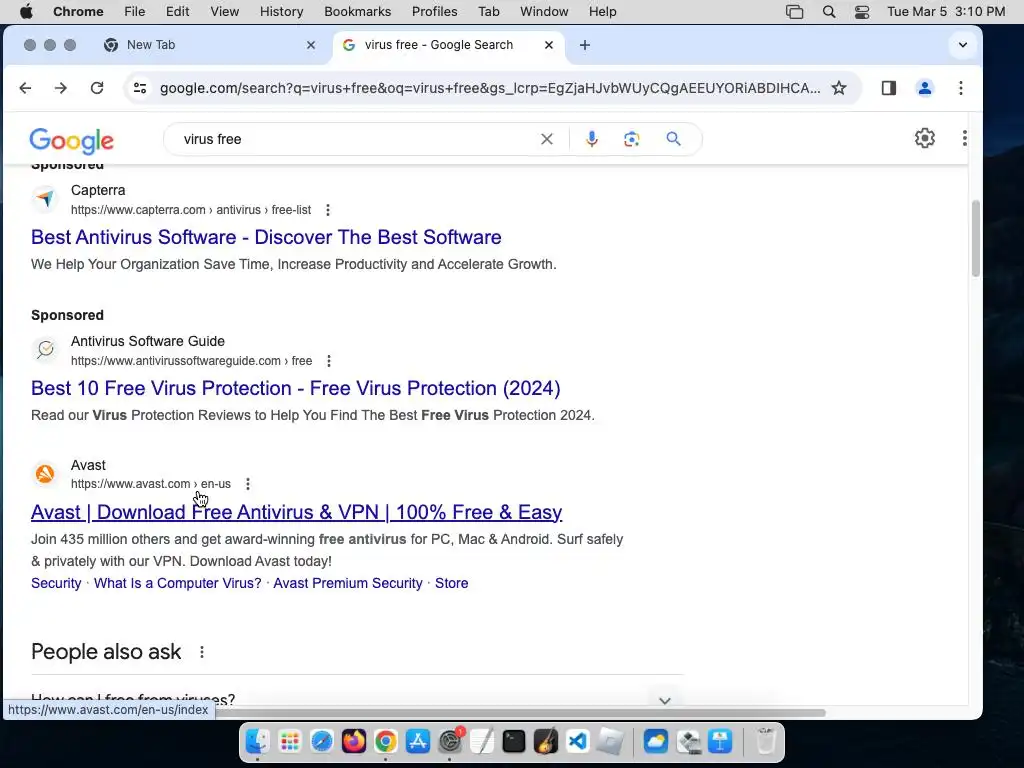Close the New Tab tab
Viewport: 1024px width, 768px height.
311,45
